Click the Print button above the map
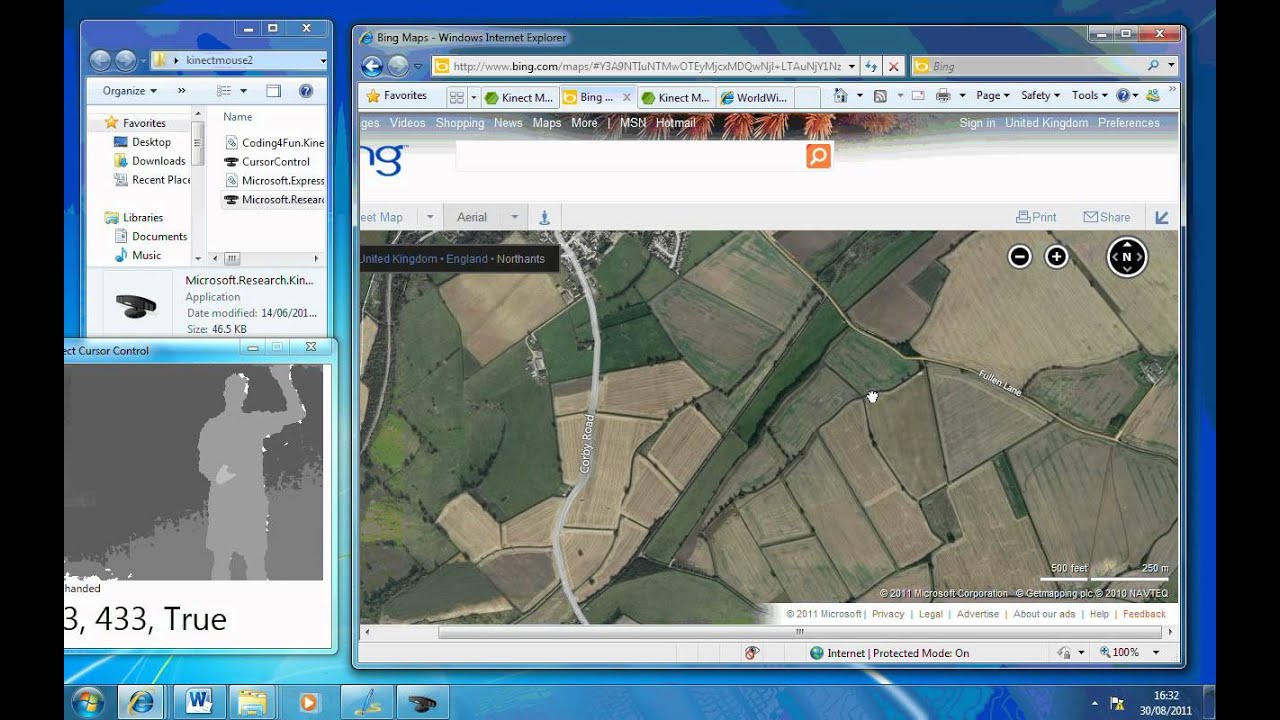The image size is (1280, 720). (1036, 217)
